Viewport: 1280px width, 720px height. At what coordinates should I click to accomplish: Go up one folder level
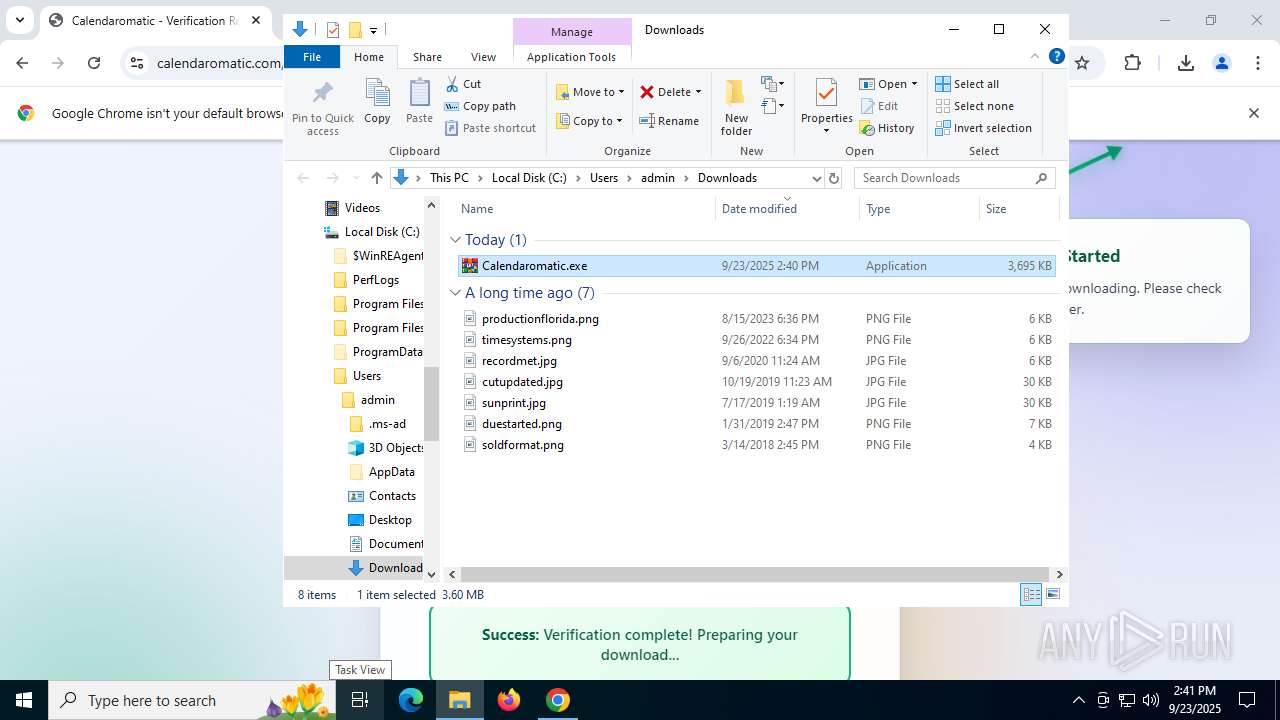pos(376,178)
